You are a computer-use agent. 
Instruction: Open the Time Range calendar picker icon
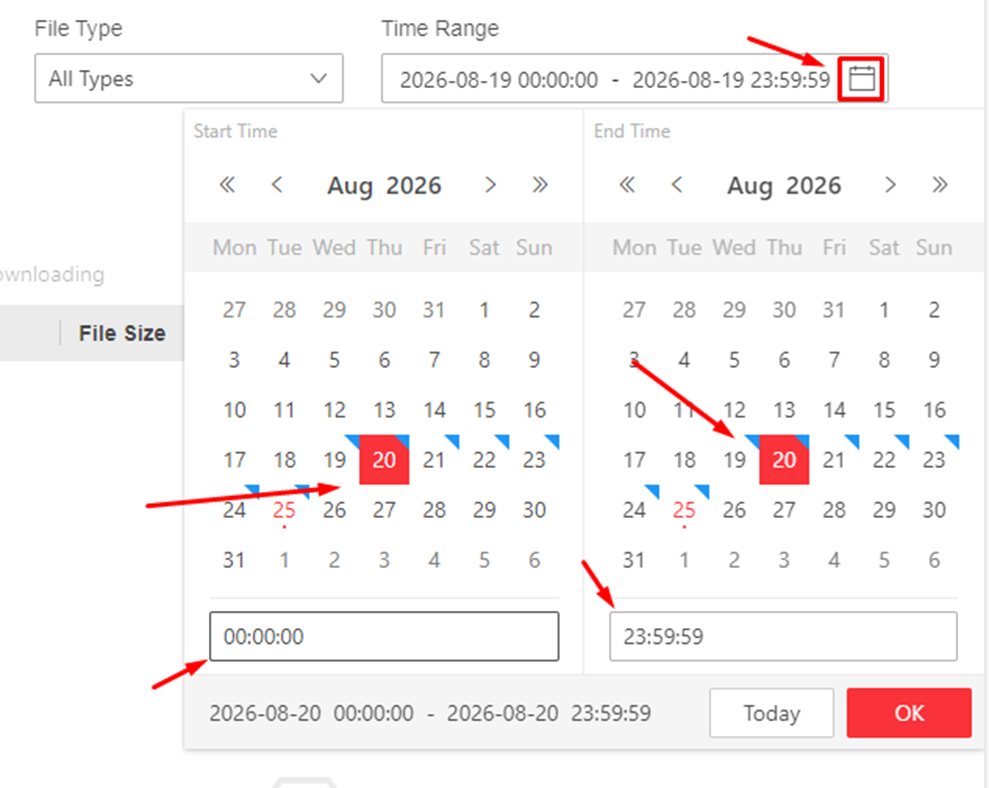pos(862,79)
